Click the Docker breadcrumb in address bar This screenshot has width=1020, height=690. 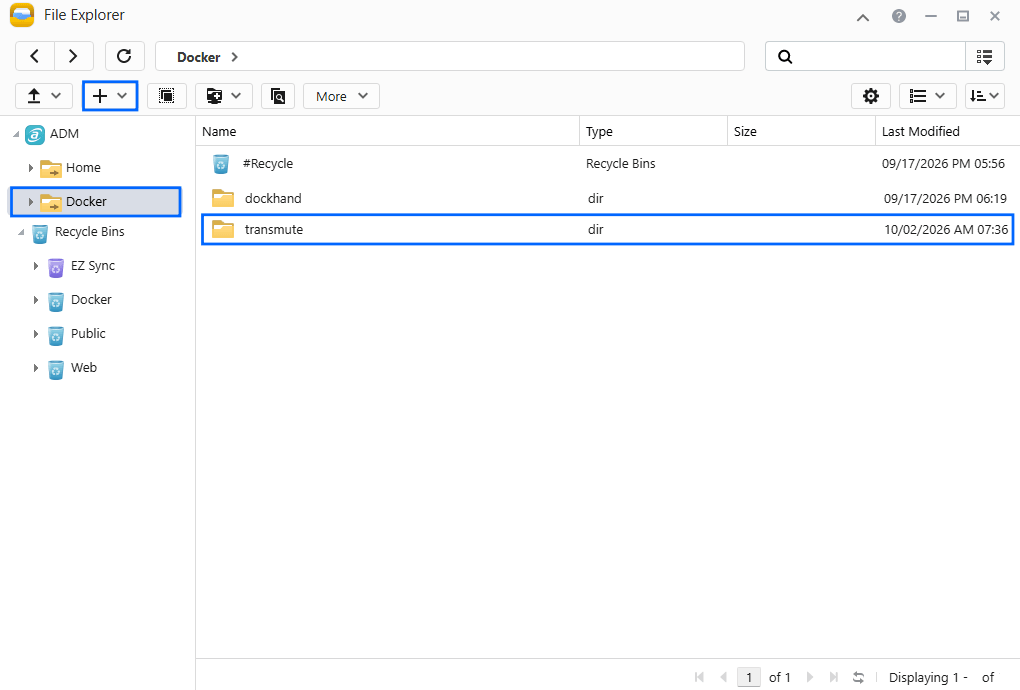click(x=198, y=57)
